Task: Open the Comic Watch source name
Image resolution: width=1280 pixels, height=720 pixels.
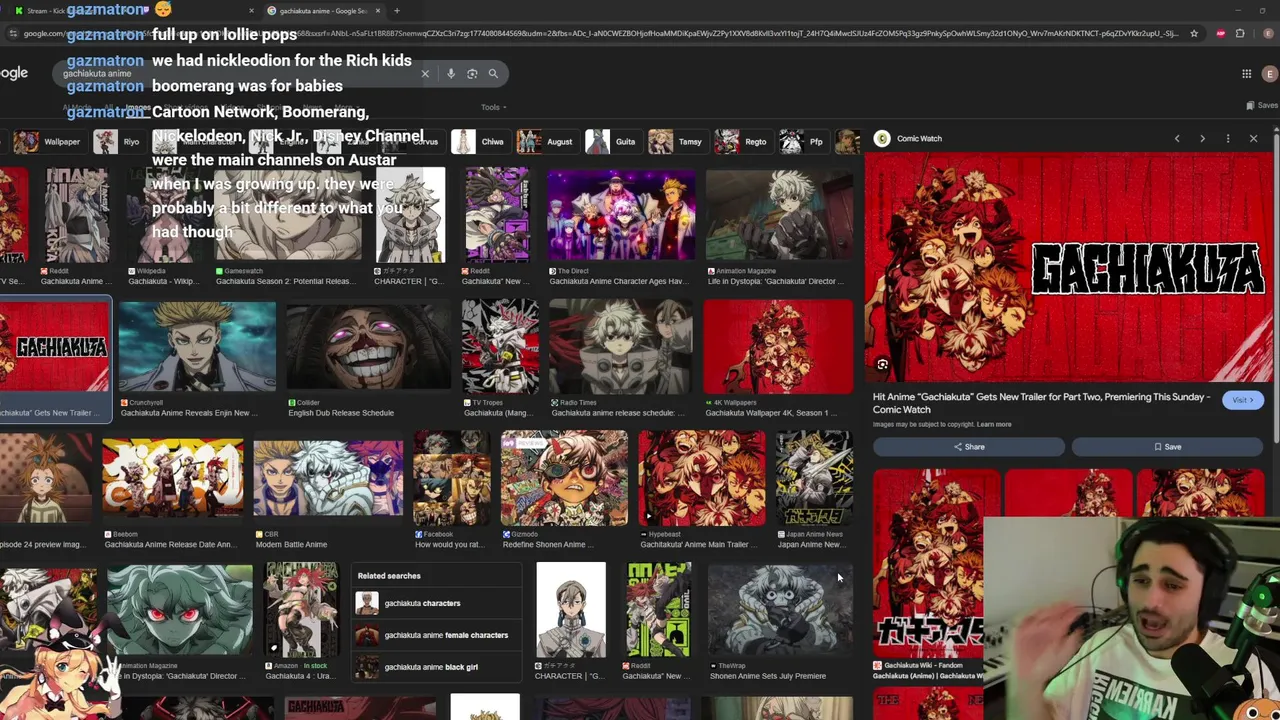Action: [x=919, y=139]
